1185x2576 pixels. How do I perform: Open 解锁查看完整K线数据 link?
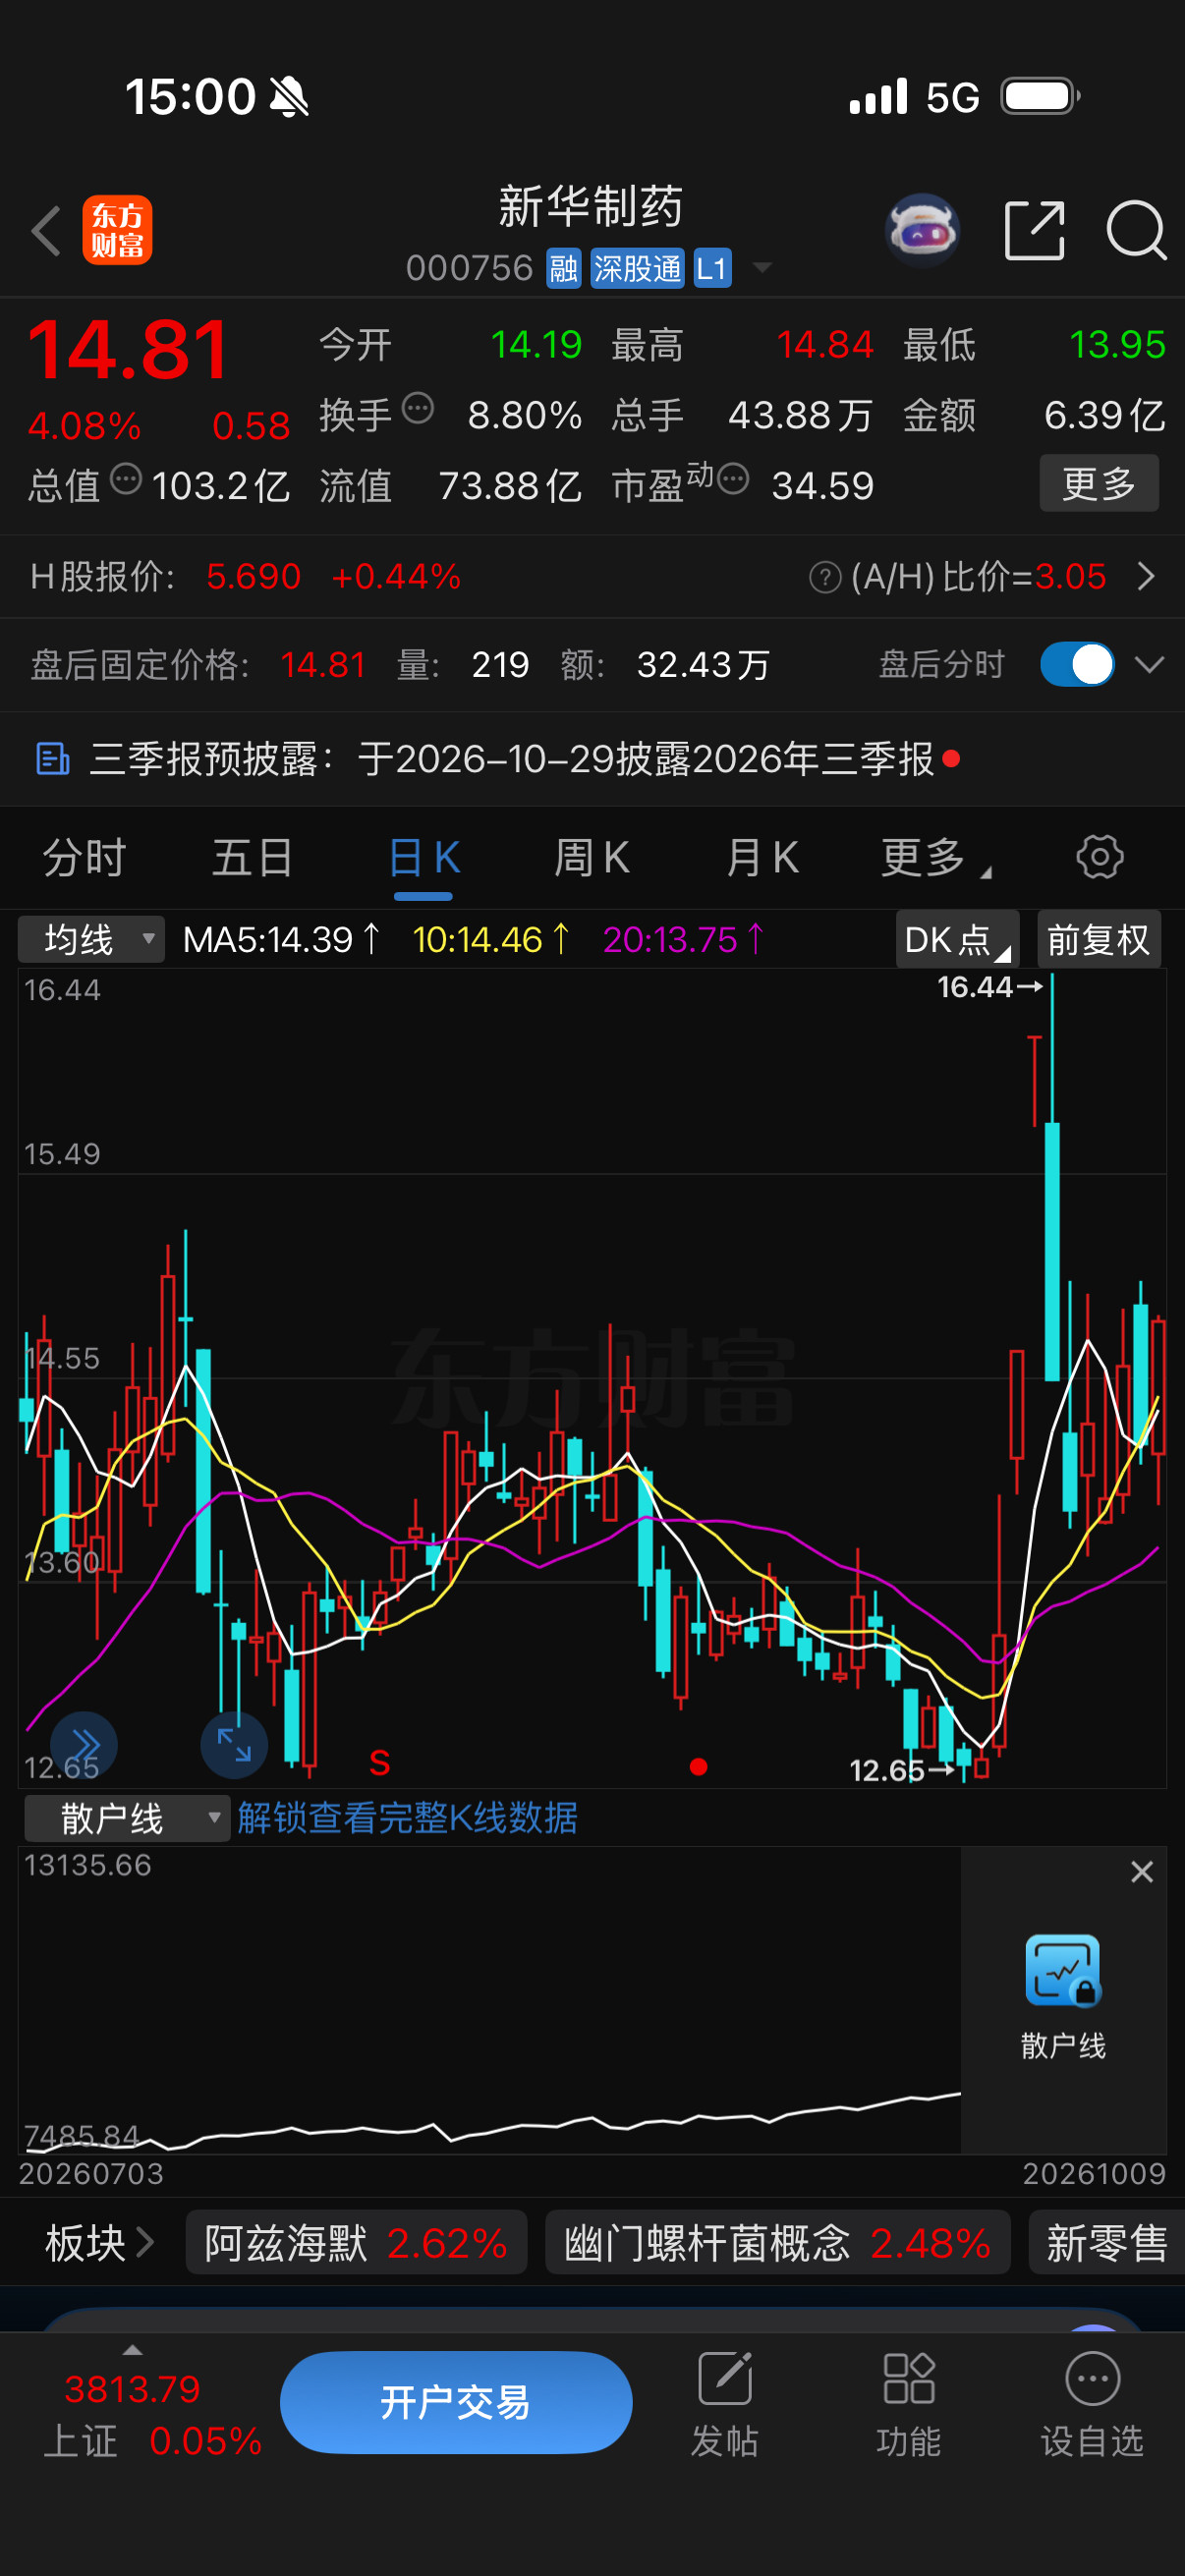407,1818
